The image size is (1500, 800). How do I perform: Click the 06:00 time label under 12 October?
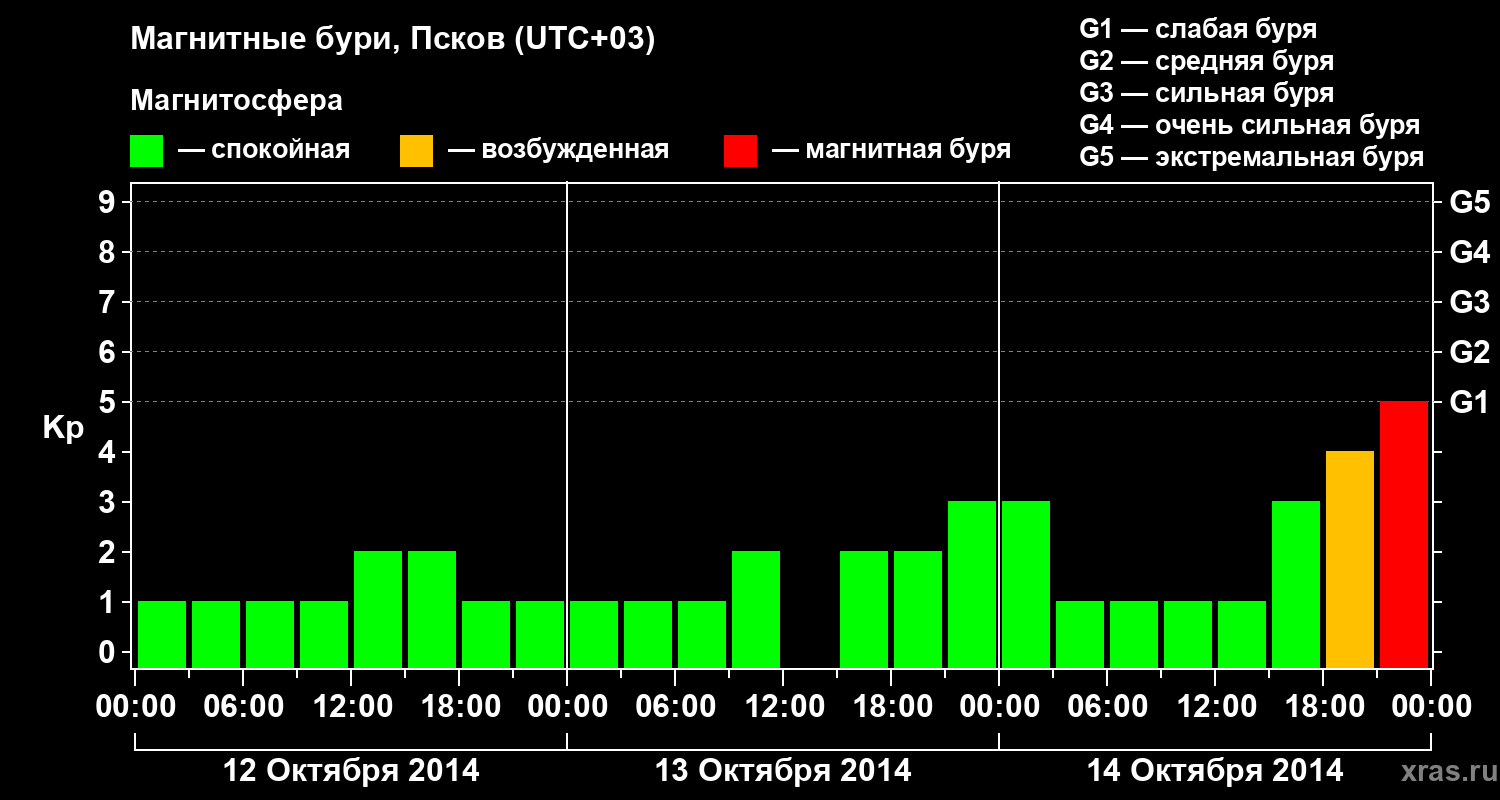click(243, 706)
